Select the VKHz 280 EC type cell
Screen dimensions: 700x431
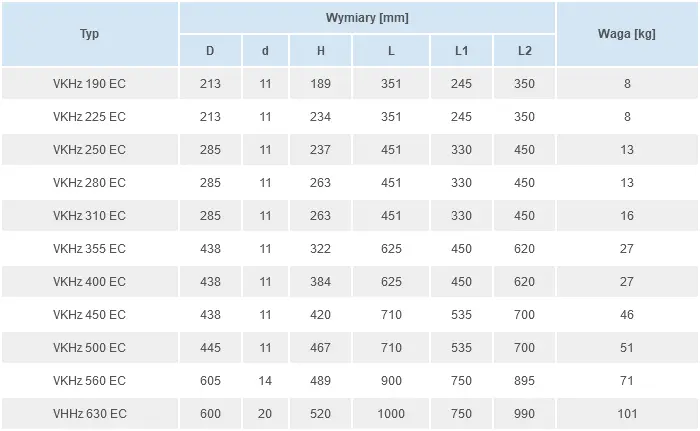(x=89, y=183)
